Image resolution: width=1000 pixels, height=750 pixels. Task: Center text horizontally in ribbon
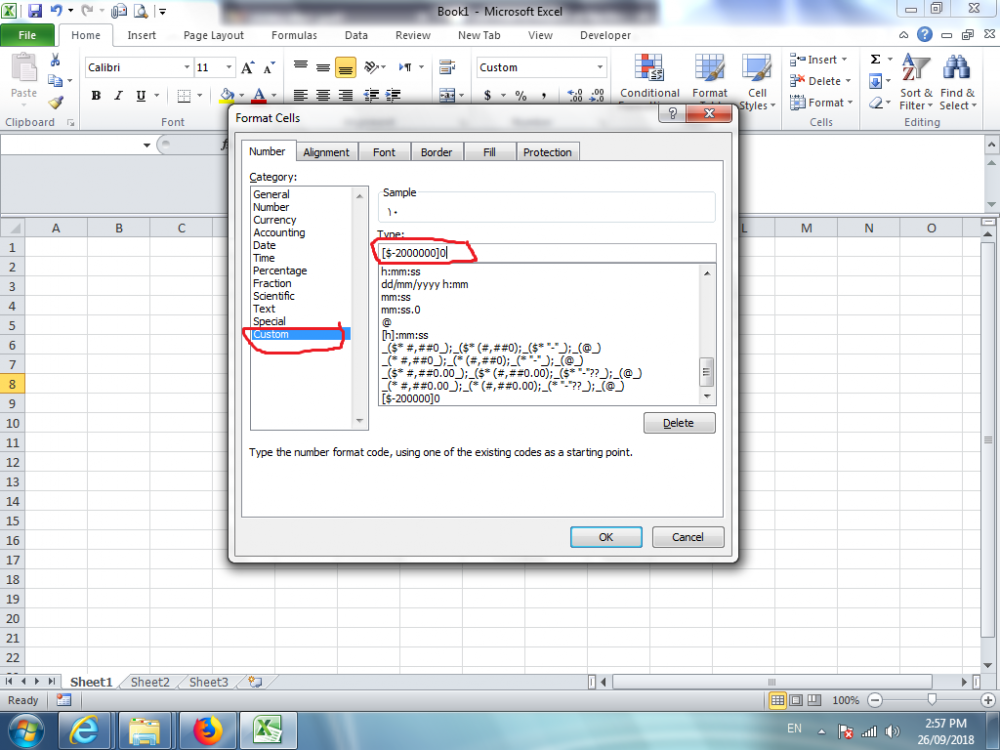[x=323, y=96]
